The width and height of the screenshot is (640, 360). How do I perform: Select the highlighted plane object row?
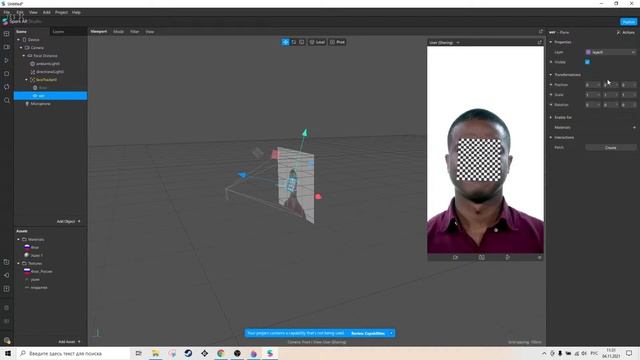tap(51, 96)
